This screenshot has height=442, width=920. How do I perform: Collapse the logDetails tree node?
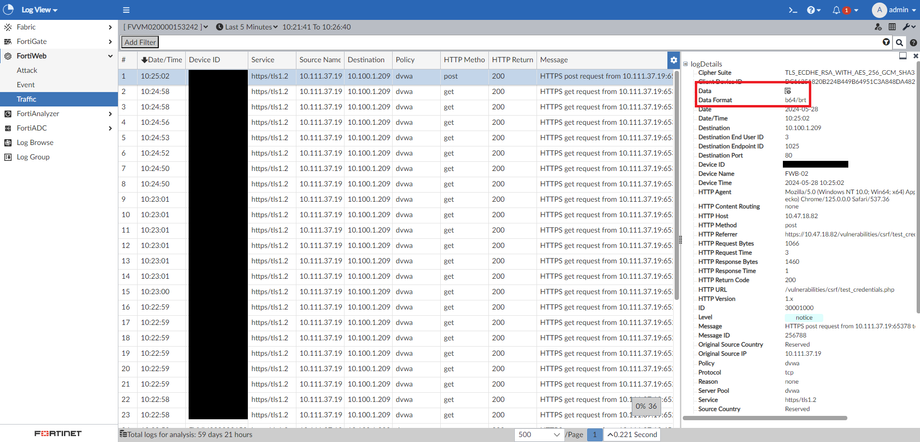click(x=685, y=64)
